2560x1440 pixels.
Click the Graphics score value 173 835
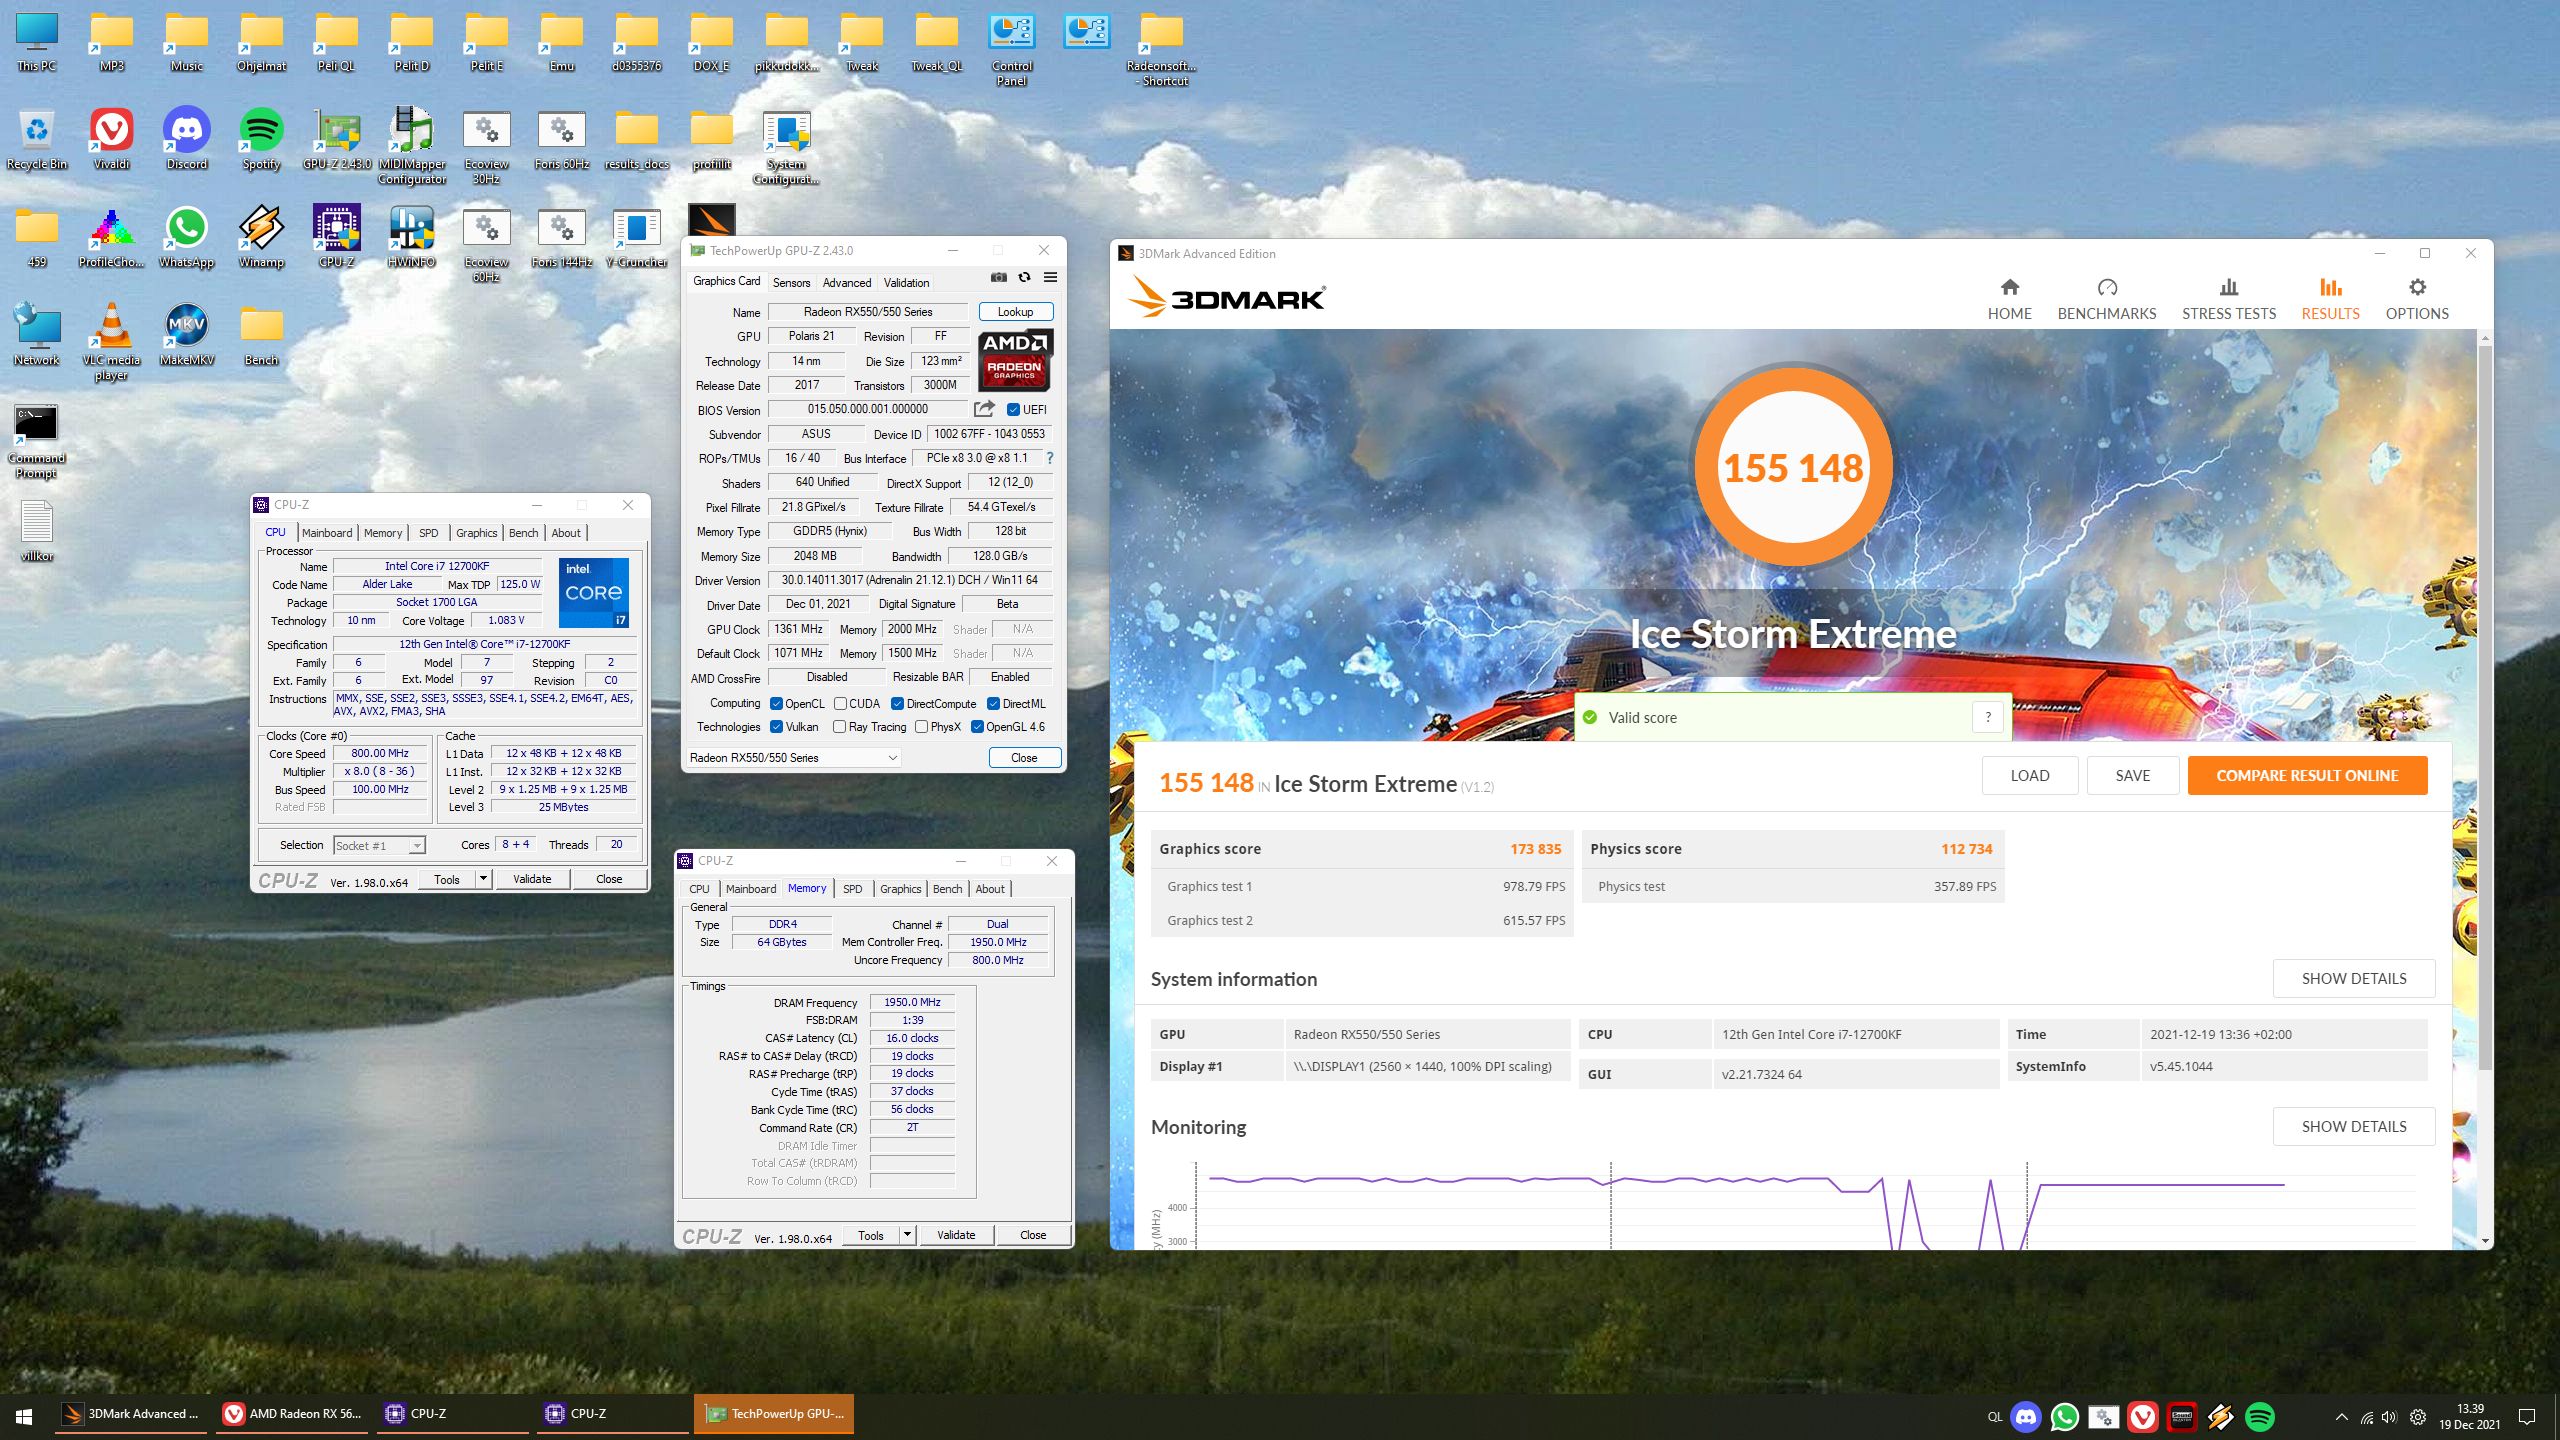point(1535,849)
